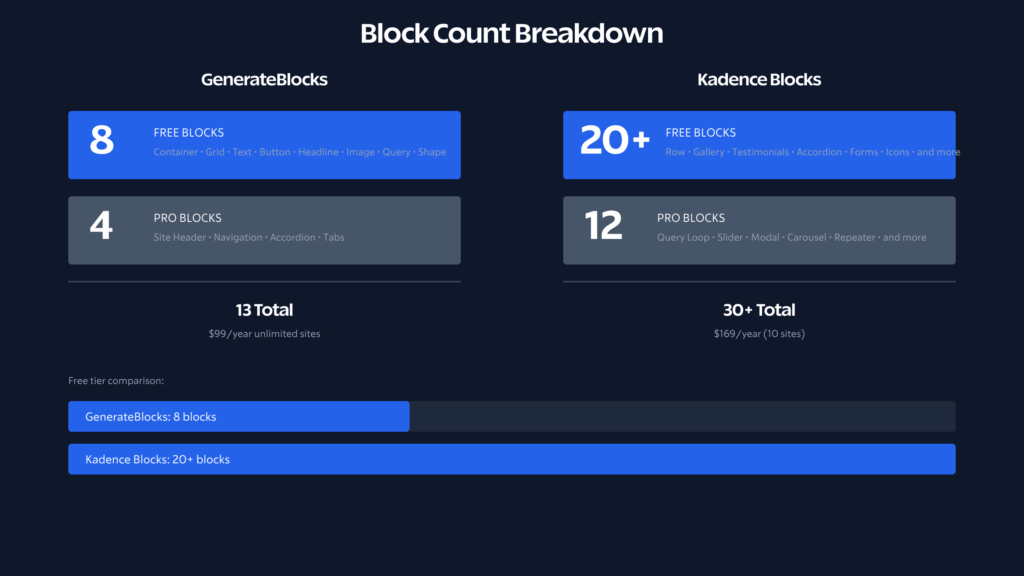Select the GenerateBlocks column heading

pos(264,80)
